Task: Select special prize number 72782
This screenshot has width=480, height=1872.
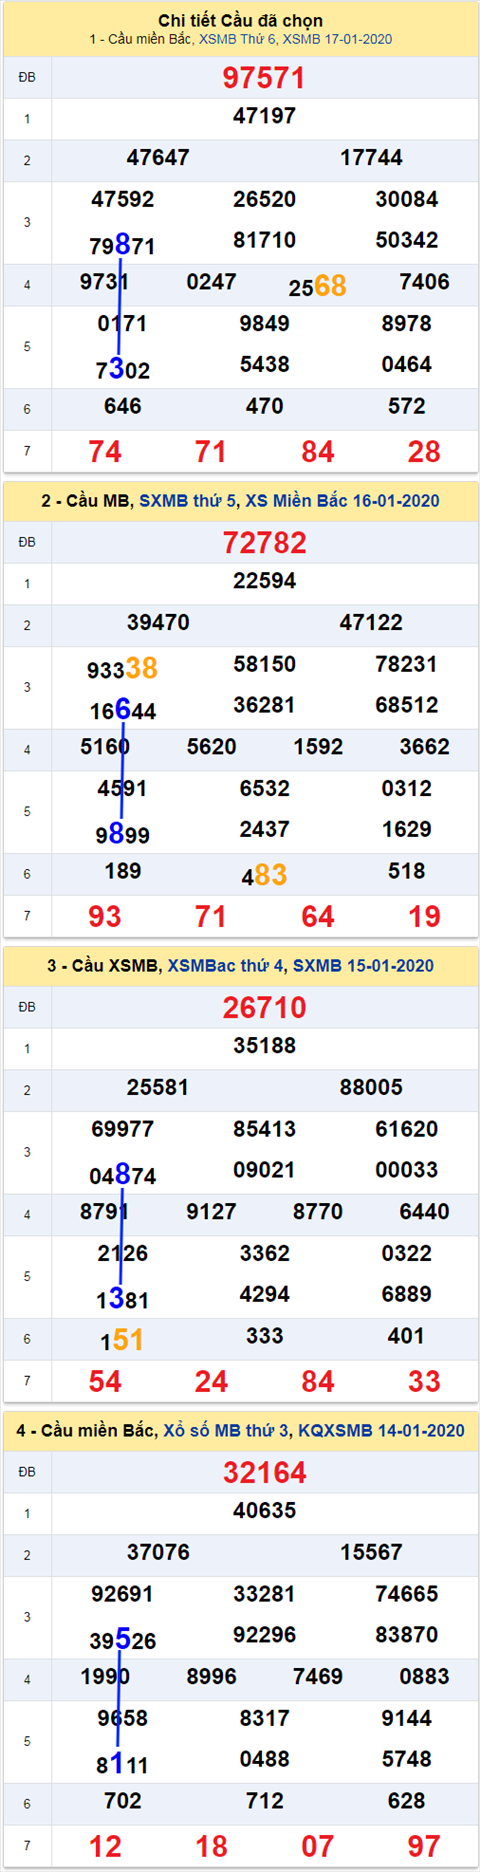Action: point(264,543)
